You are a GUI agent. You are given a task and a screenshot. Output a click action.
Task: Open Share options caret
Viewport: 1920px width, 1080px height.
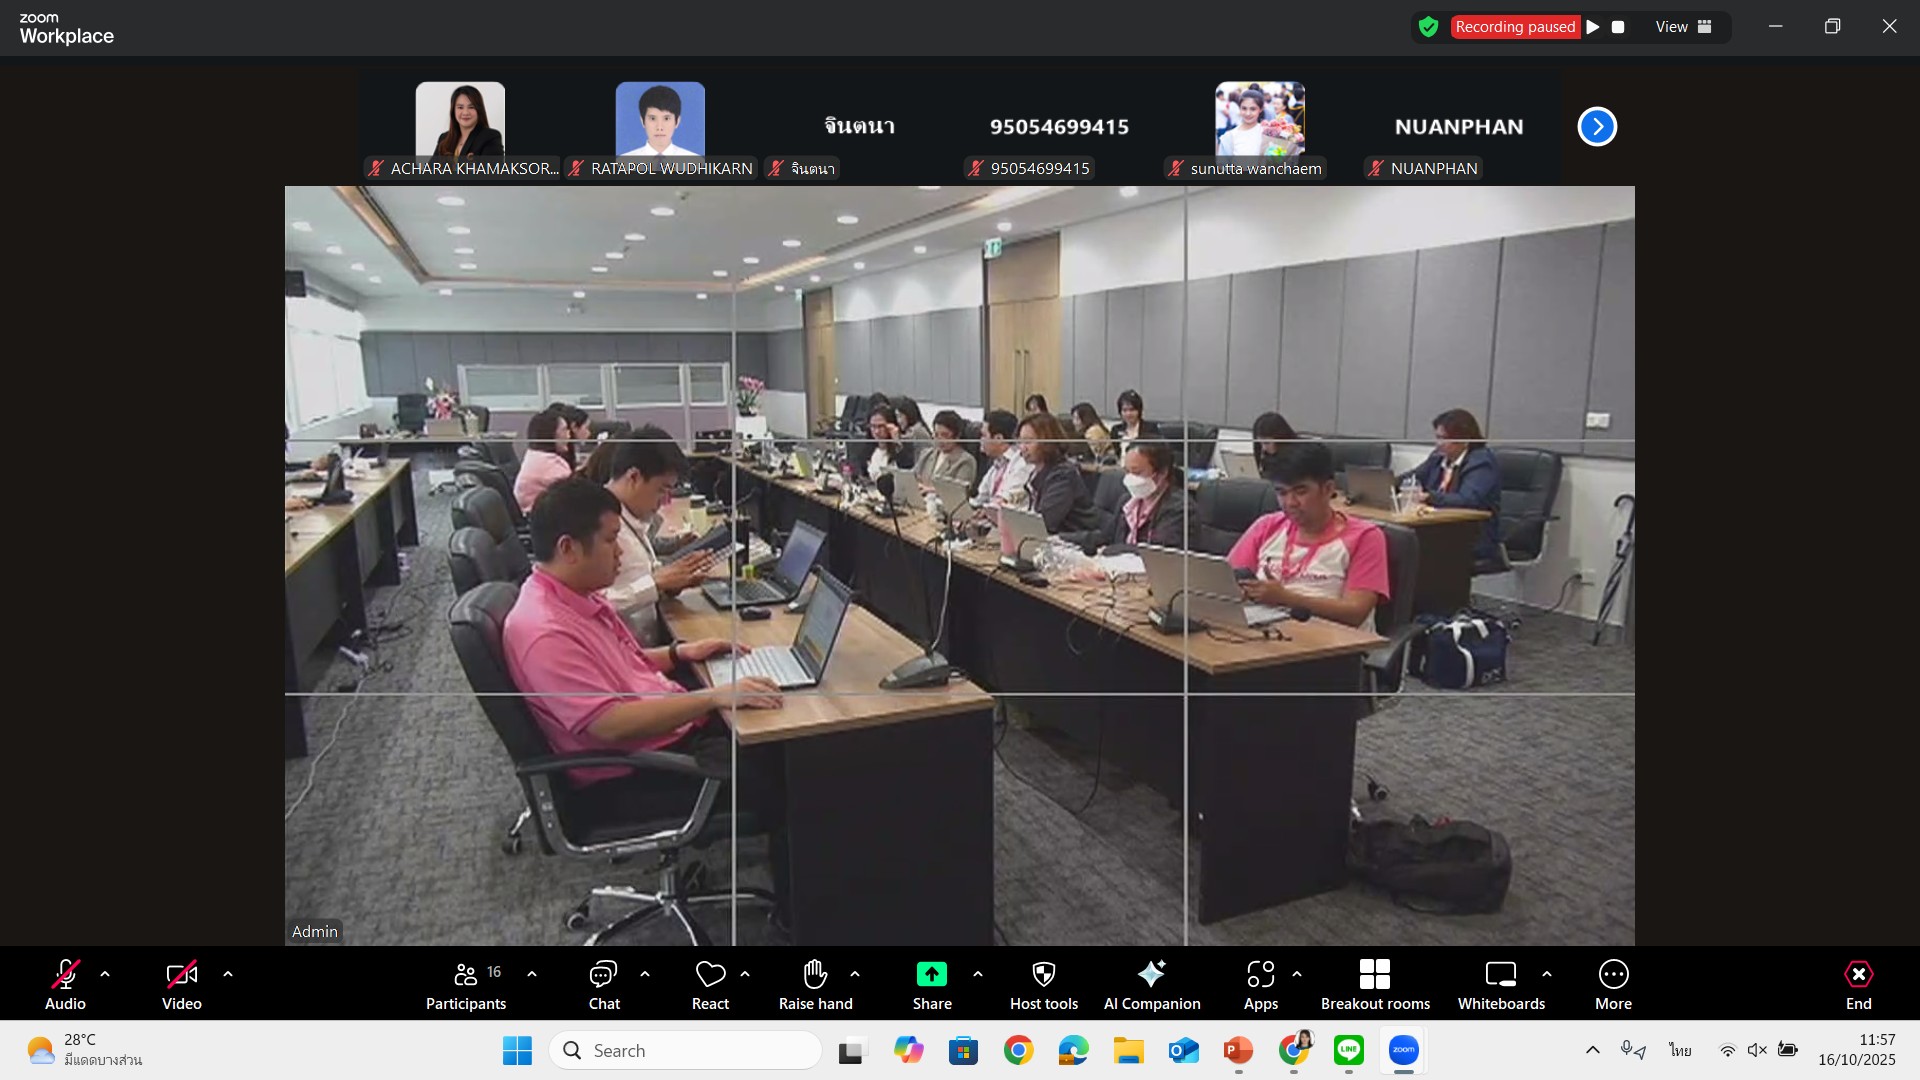click(x=978, y=973)
